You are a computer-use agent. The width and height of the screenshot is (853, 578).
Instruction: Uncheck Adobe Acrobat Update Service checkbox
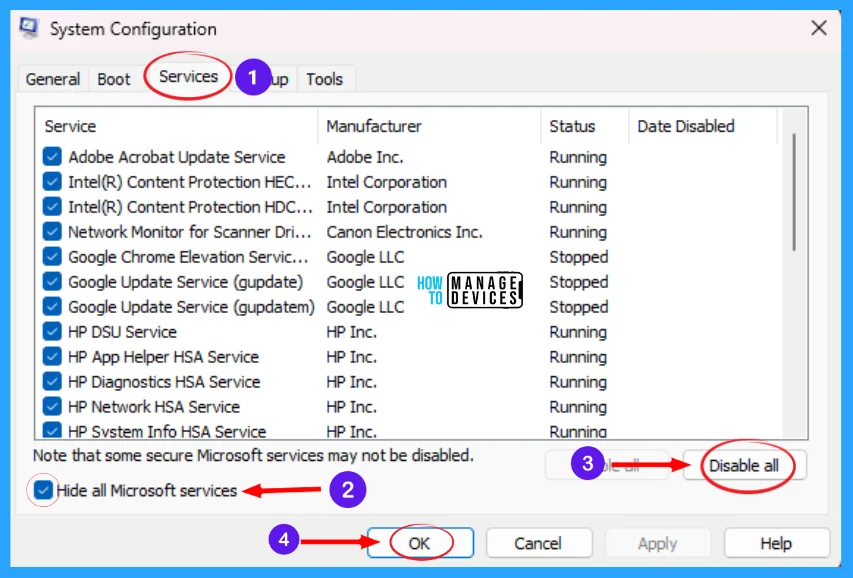(x=52, y=157)
